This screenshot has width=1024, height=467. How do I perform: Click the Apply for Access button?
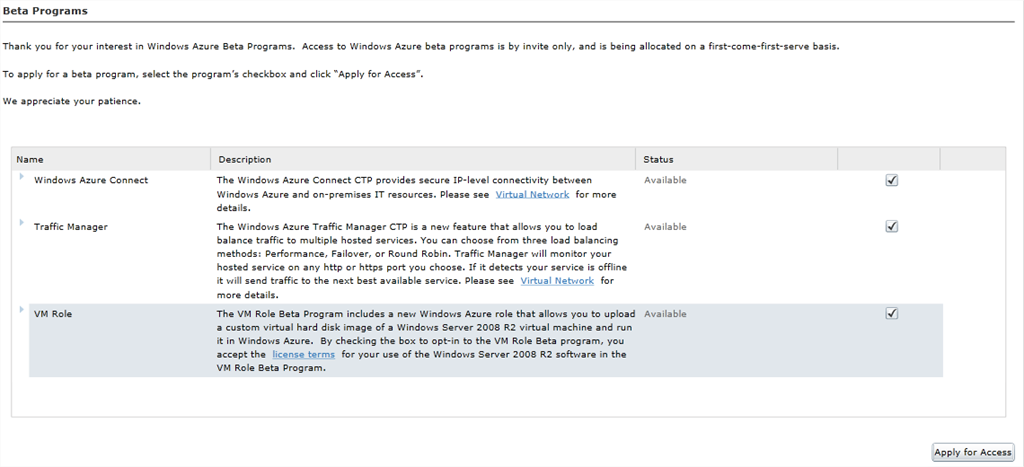[972, 452]
